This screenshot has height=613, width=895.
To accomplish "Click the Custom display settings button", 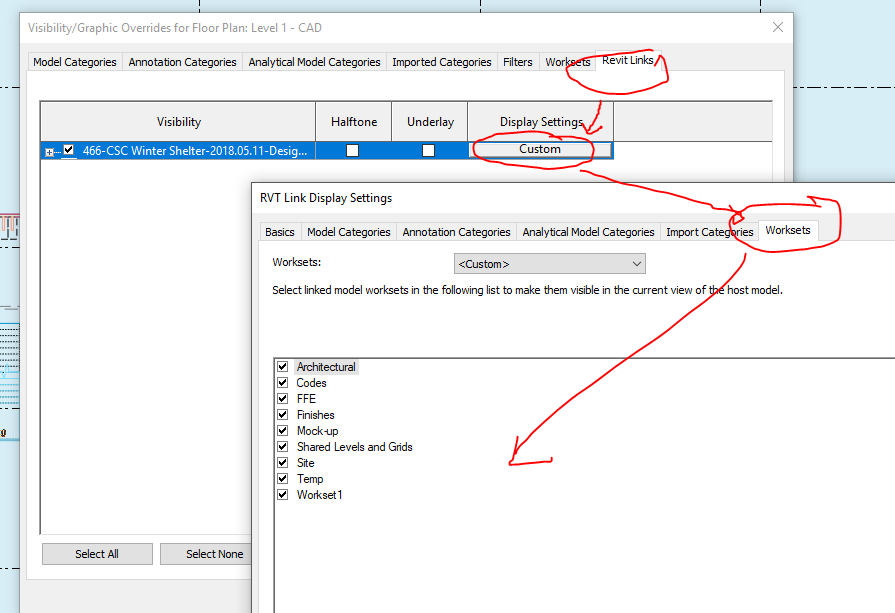I will pyautogui.click(x=540, y=150).
